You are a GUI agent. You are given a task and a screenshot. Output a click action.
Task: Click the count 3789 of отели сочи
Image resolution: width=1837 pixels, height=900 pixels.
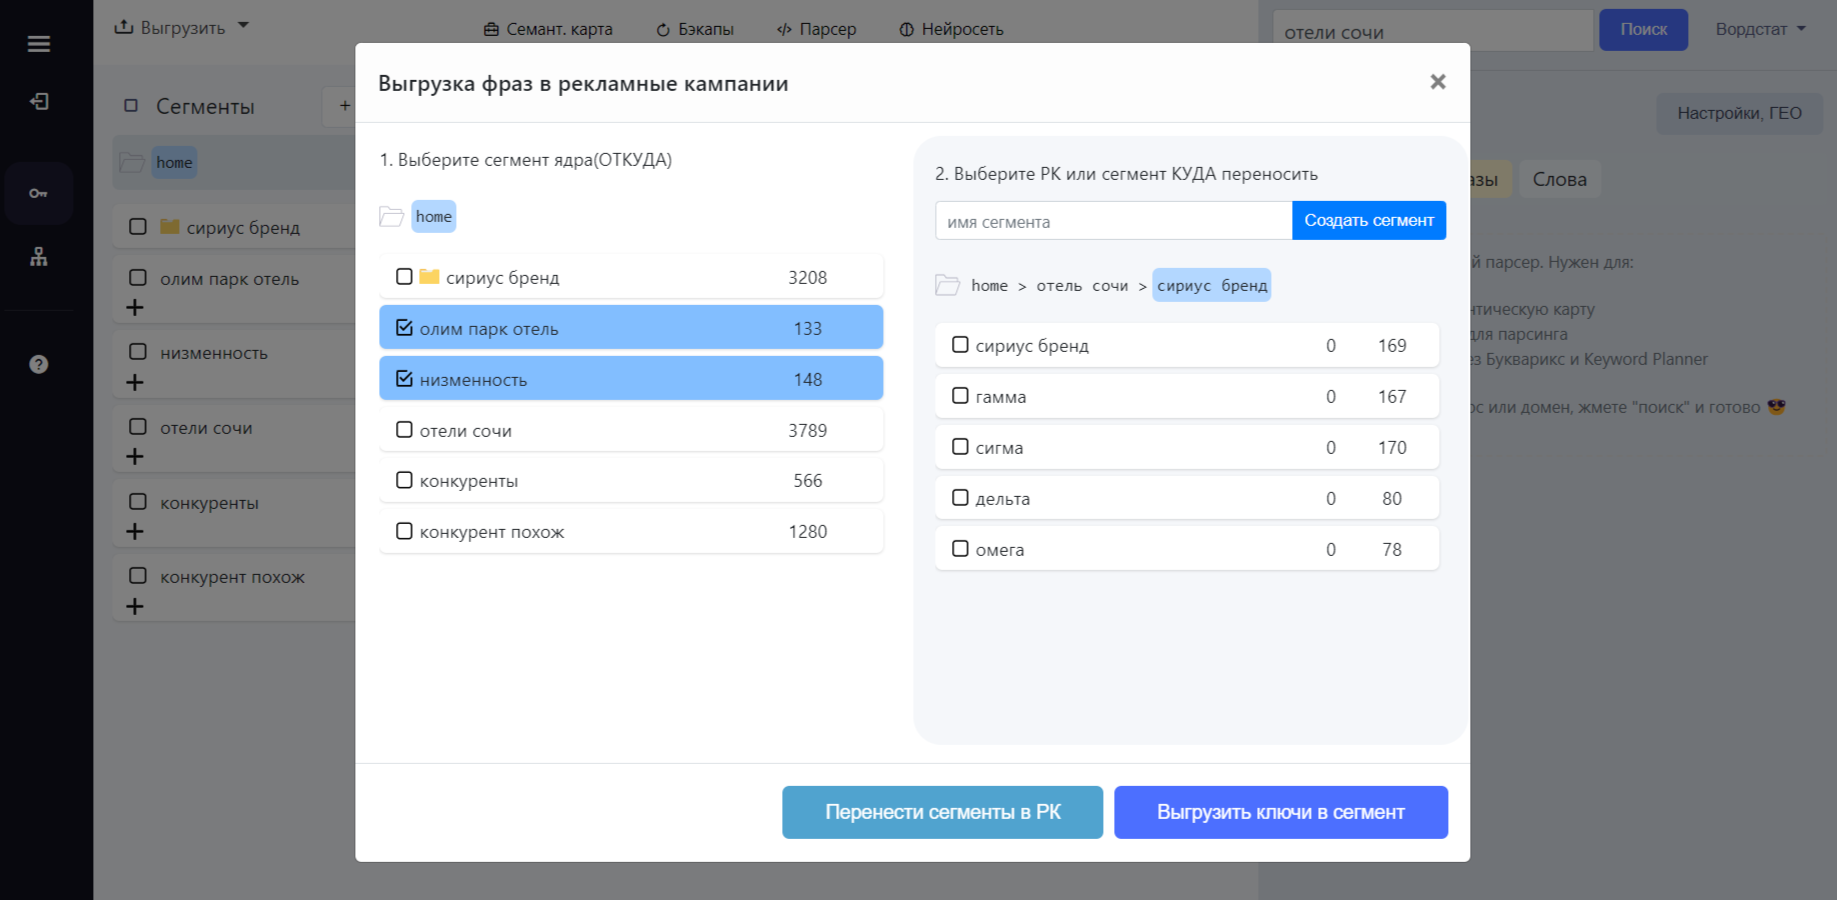pyautogui.click(x=807, y=430)
